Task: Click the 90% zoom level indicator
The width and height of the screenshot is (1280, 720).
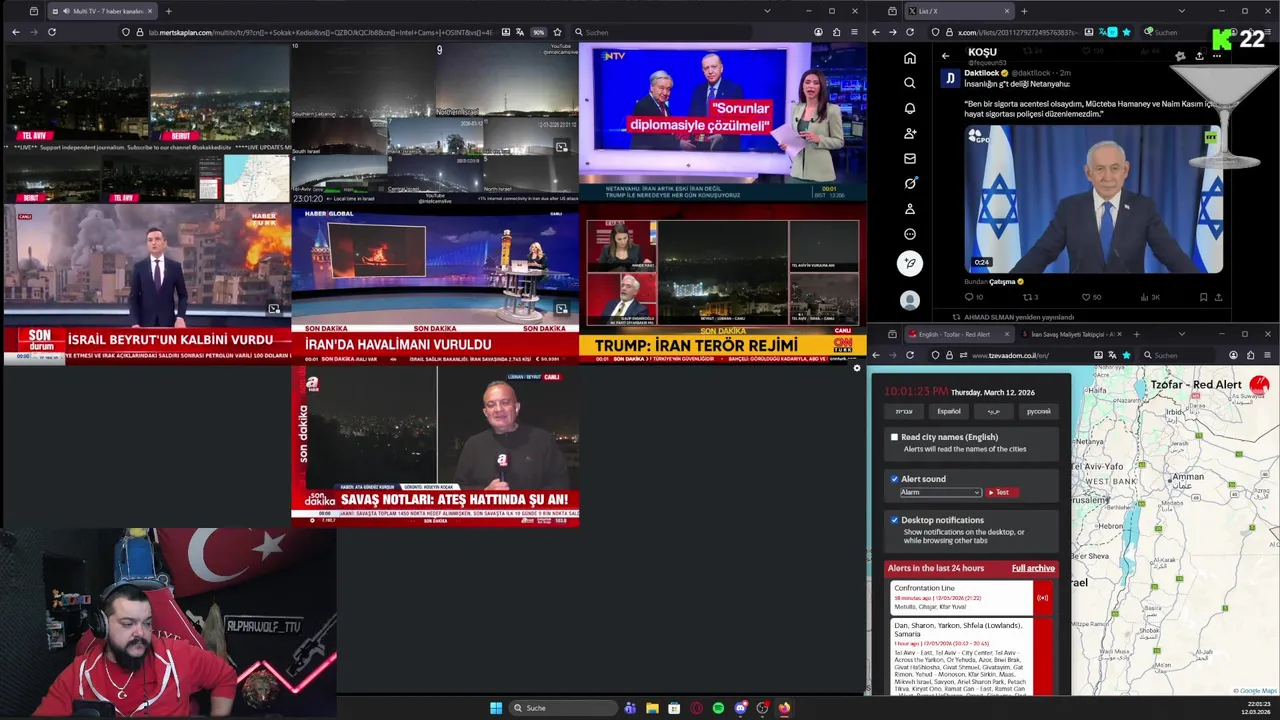Action: click(x=538, y=32)
